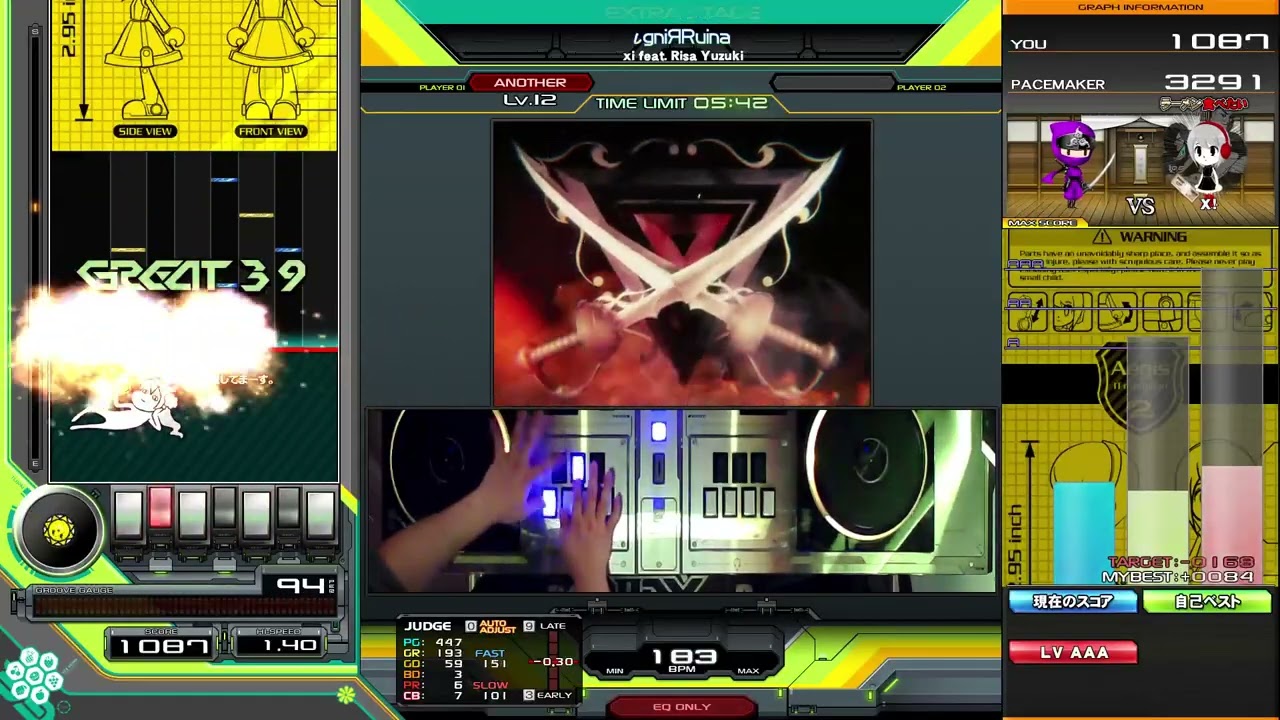This screenshot has width=1280, height=720.
Task: Click the TARGET:-0168 text
Action: [x=1181, y=563]
